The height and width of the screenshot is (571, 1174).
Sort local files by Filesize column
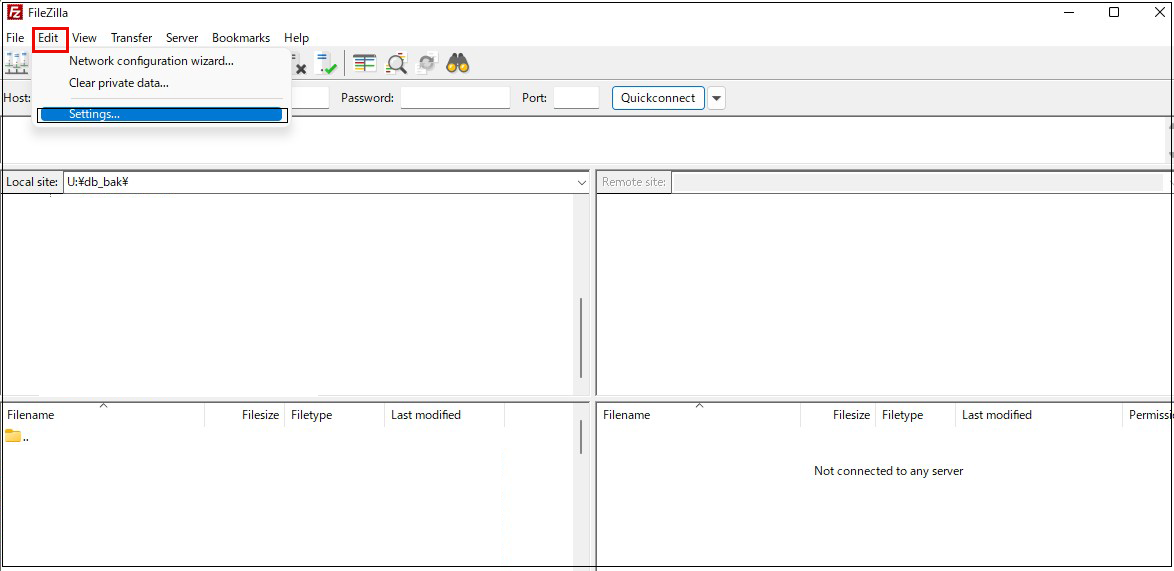245,415
